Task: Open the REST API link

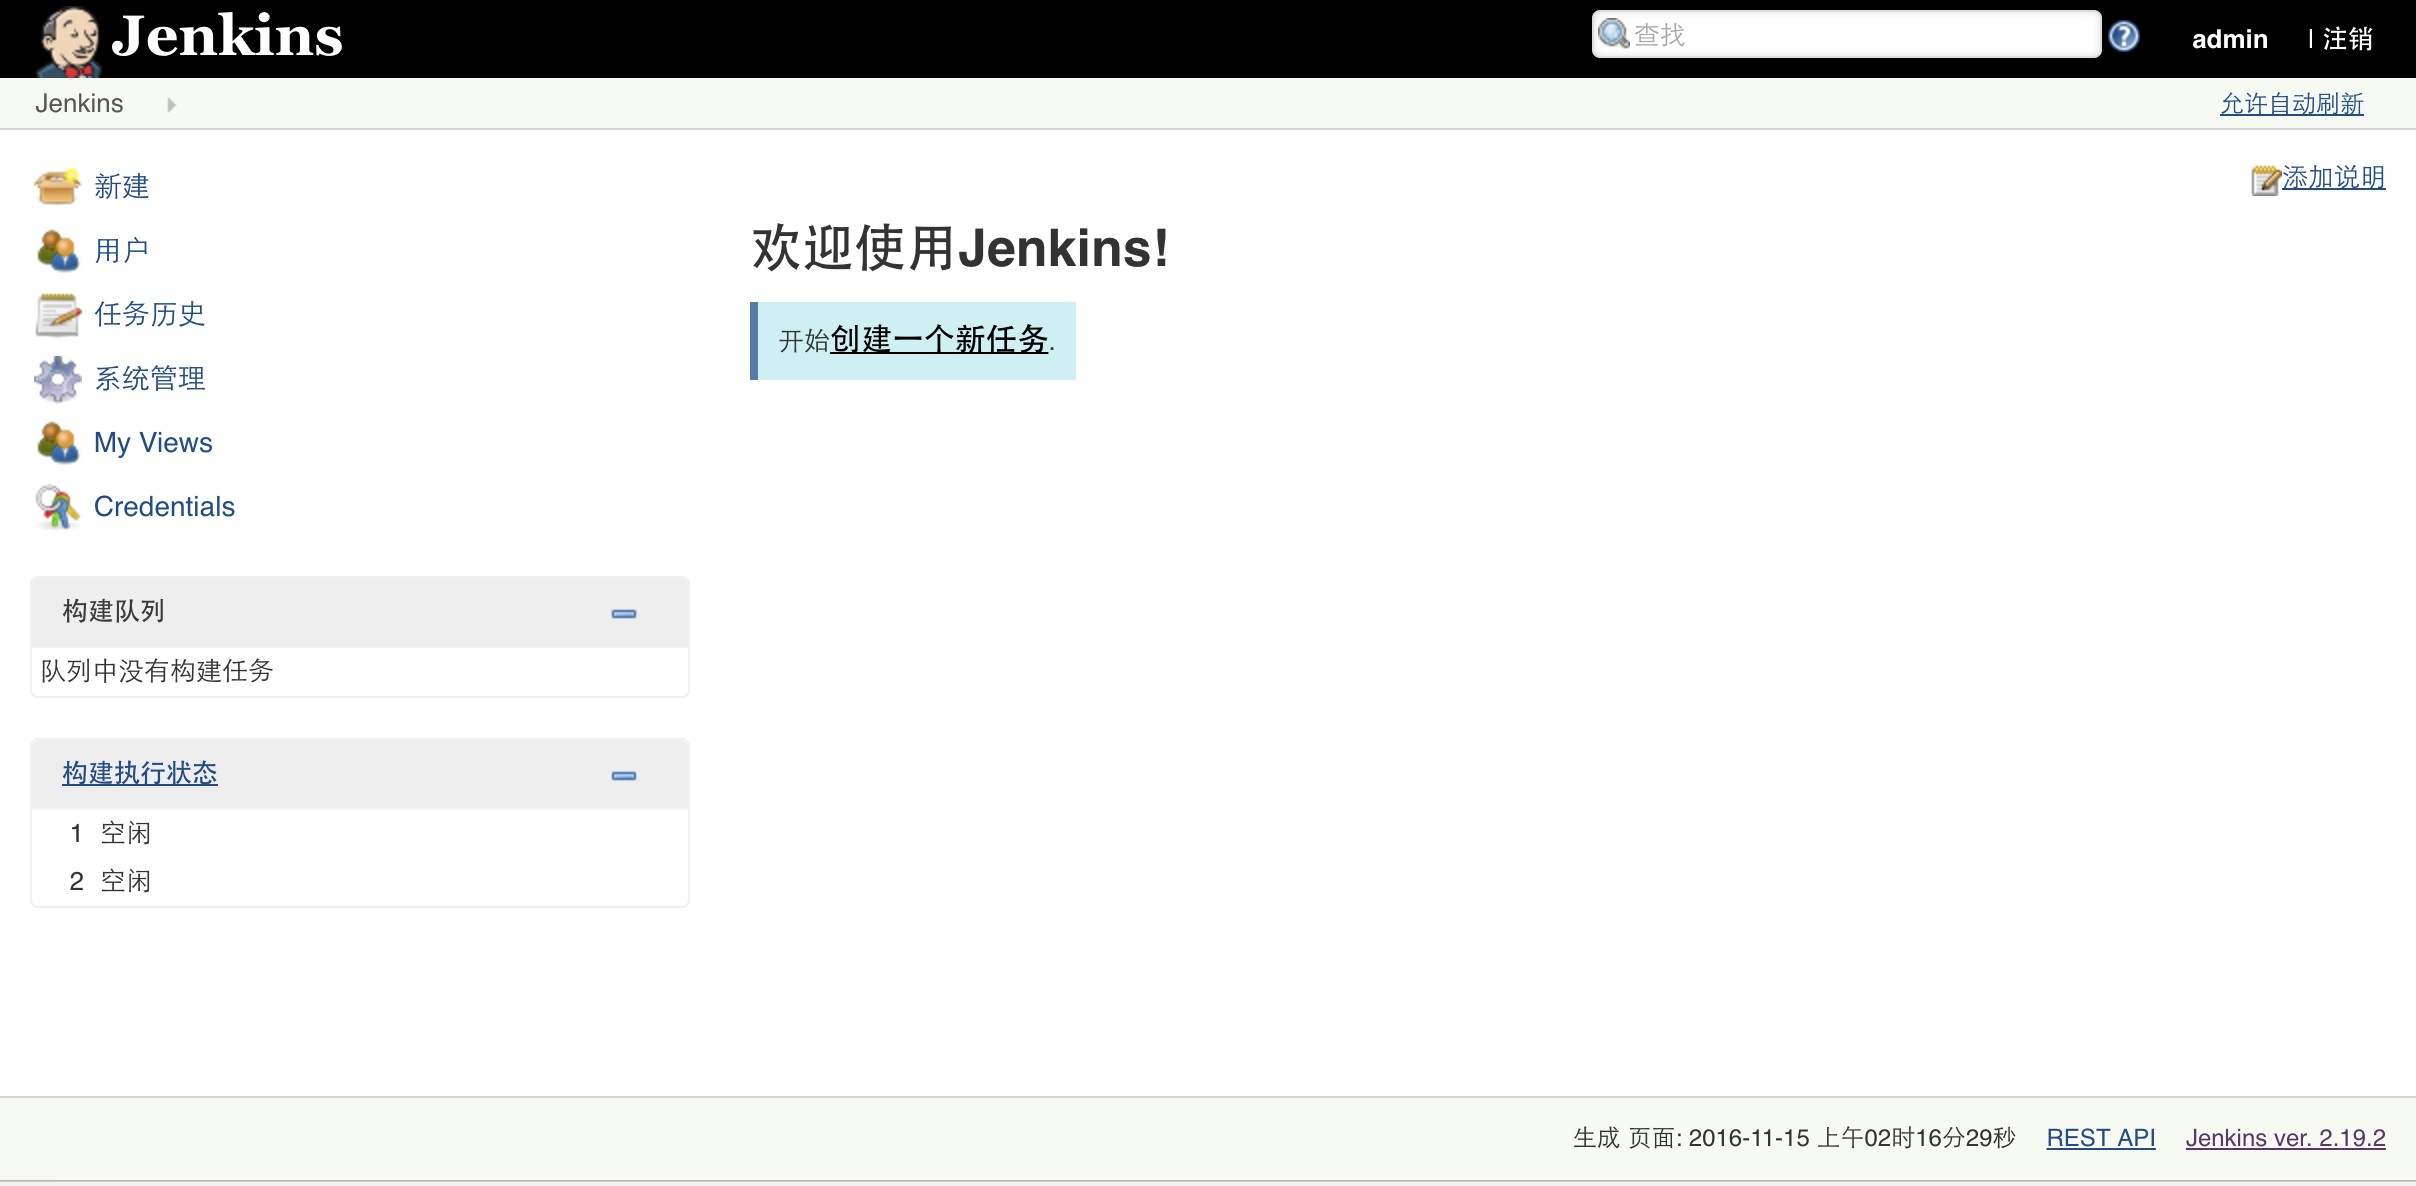Action: 2100,1138
